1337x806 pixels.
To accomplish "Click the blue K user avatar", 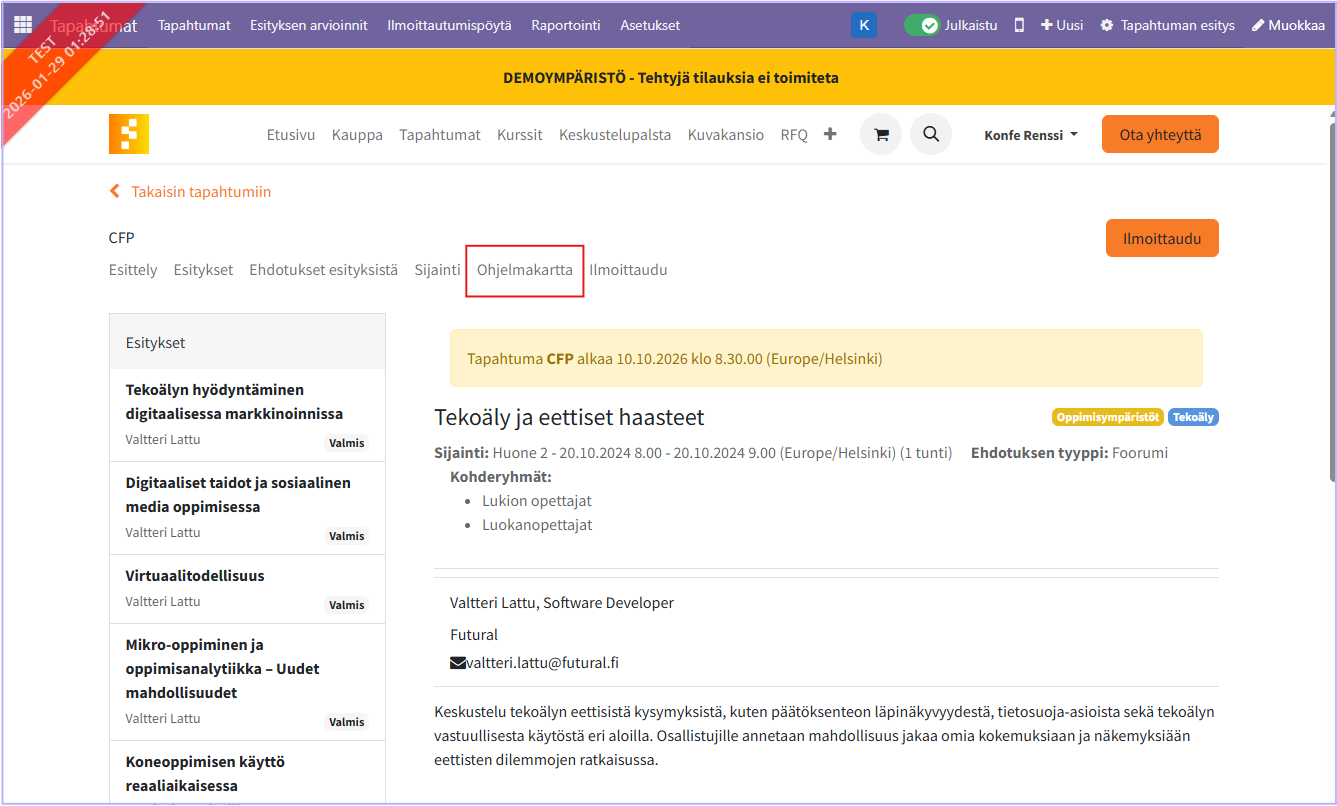I will [x=863, y=25].
